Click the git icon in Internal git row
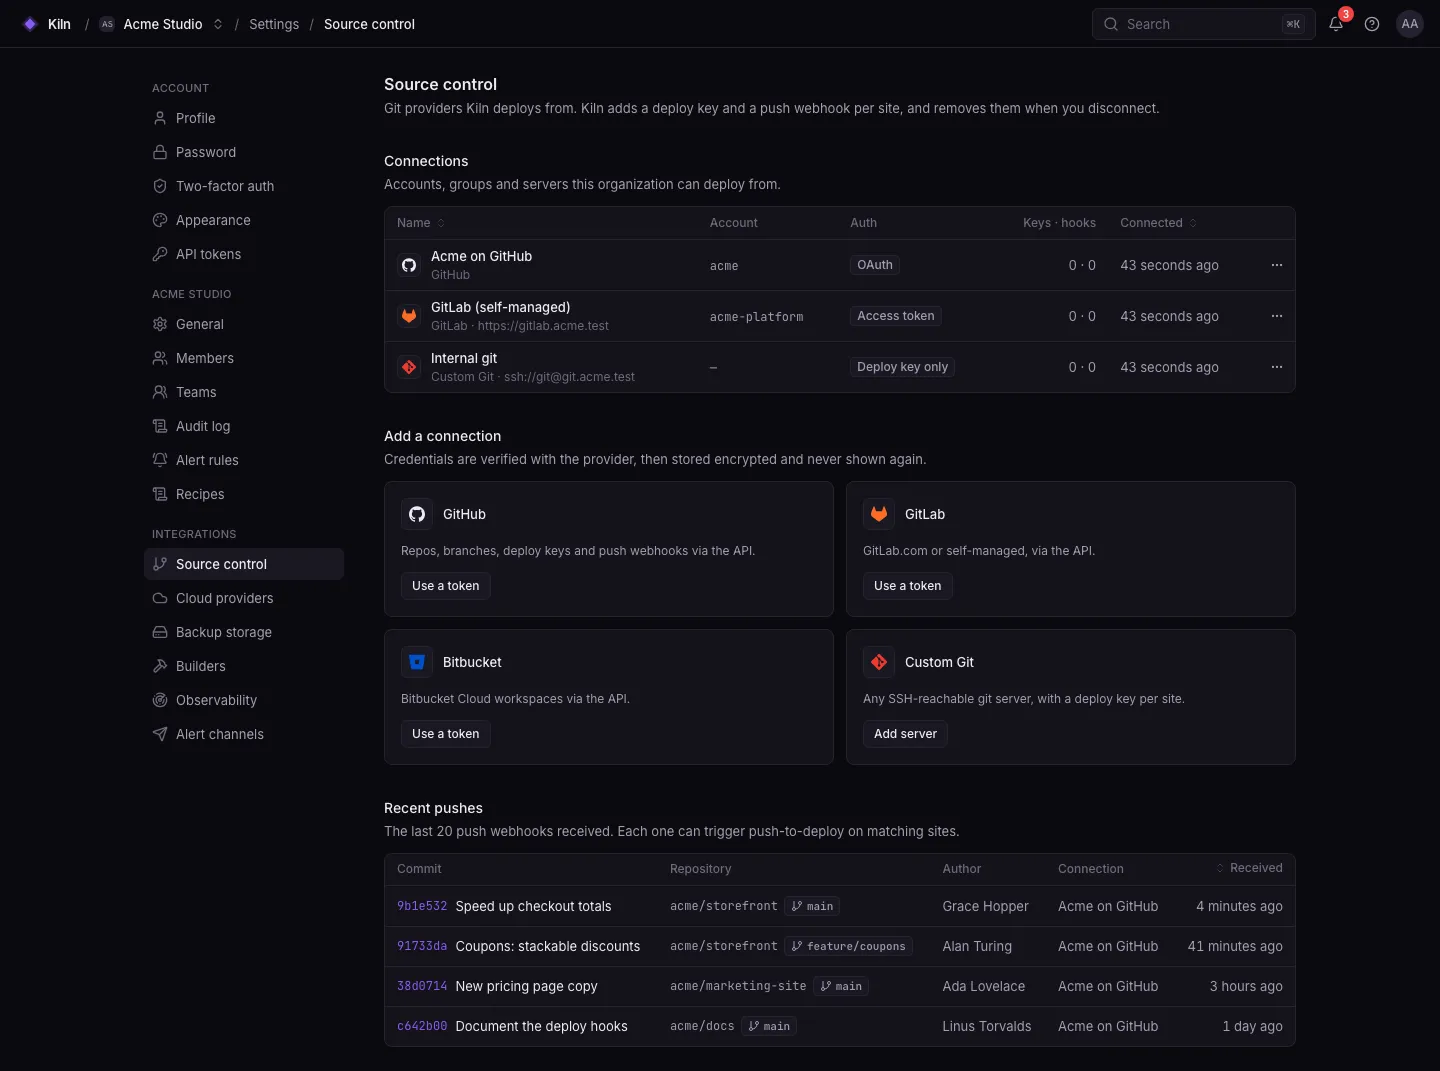Viewport: 1440px width, 1071px height. point(409,367)
